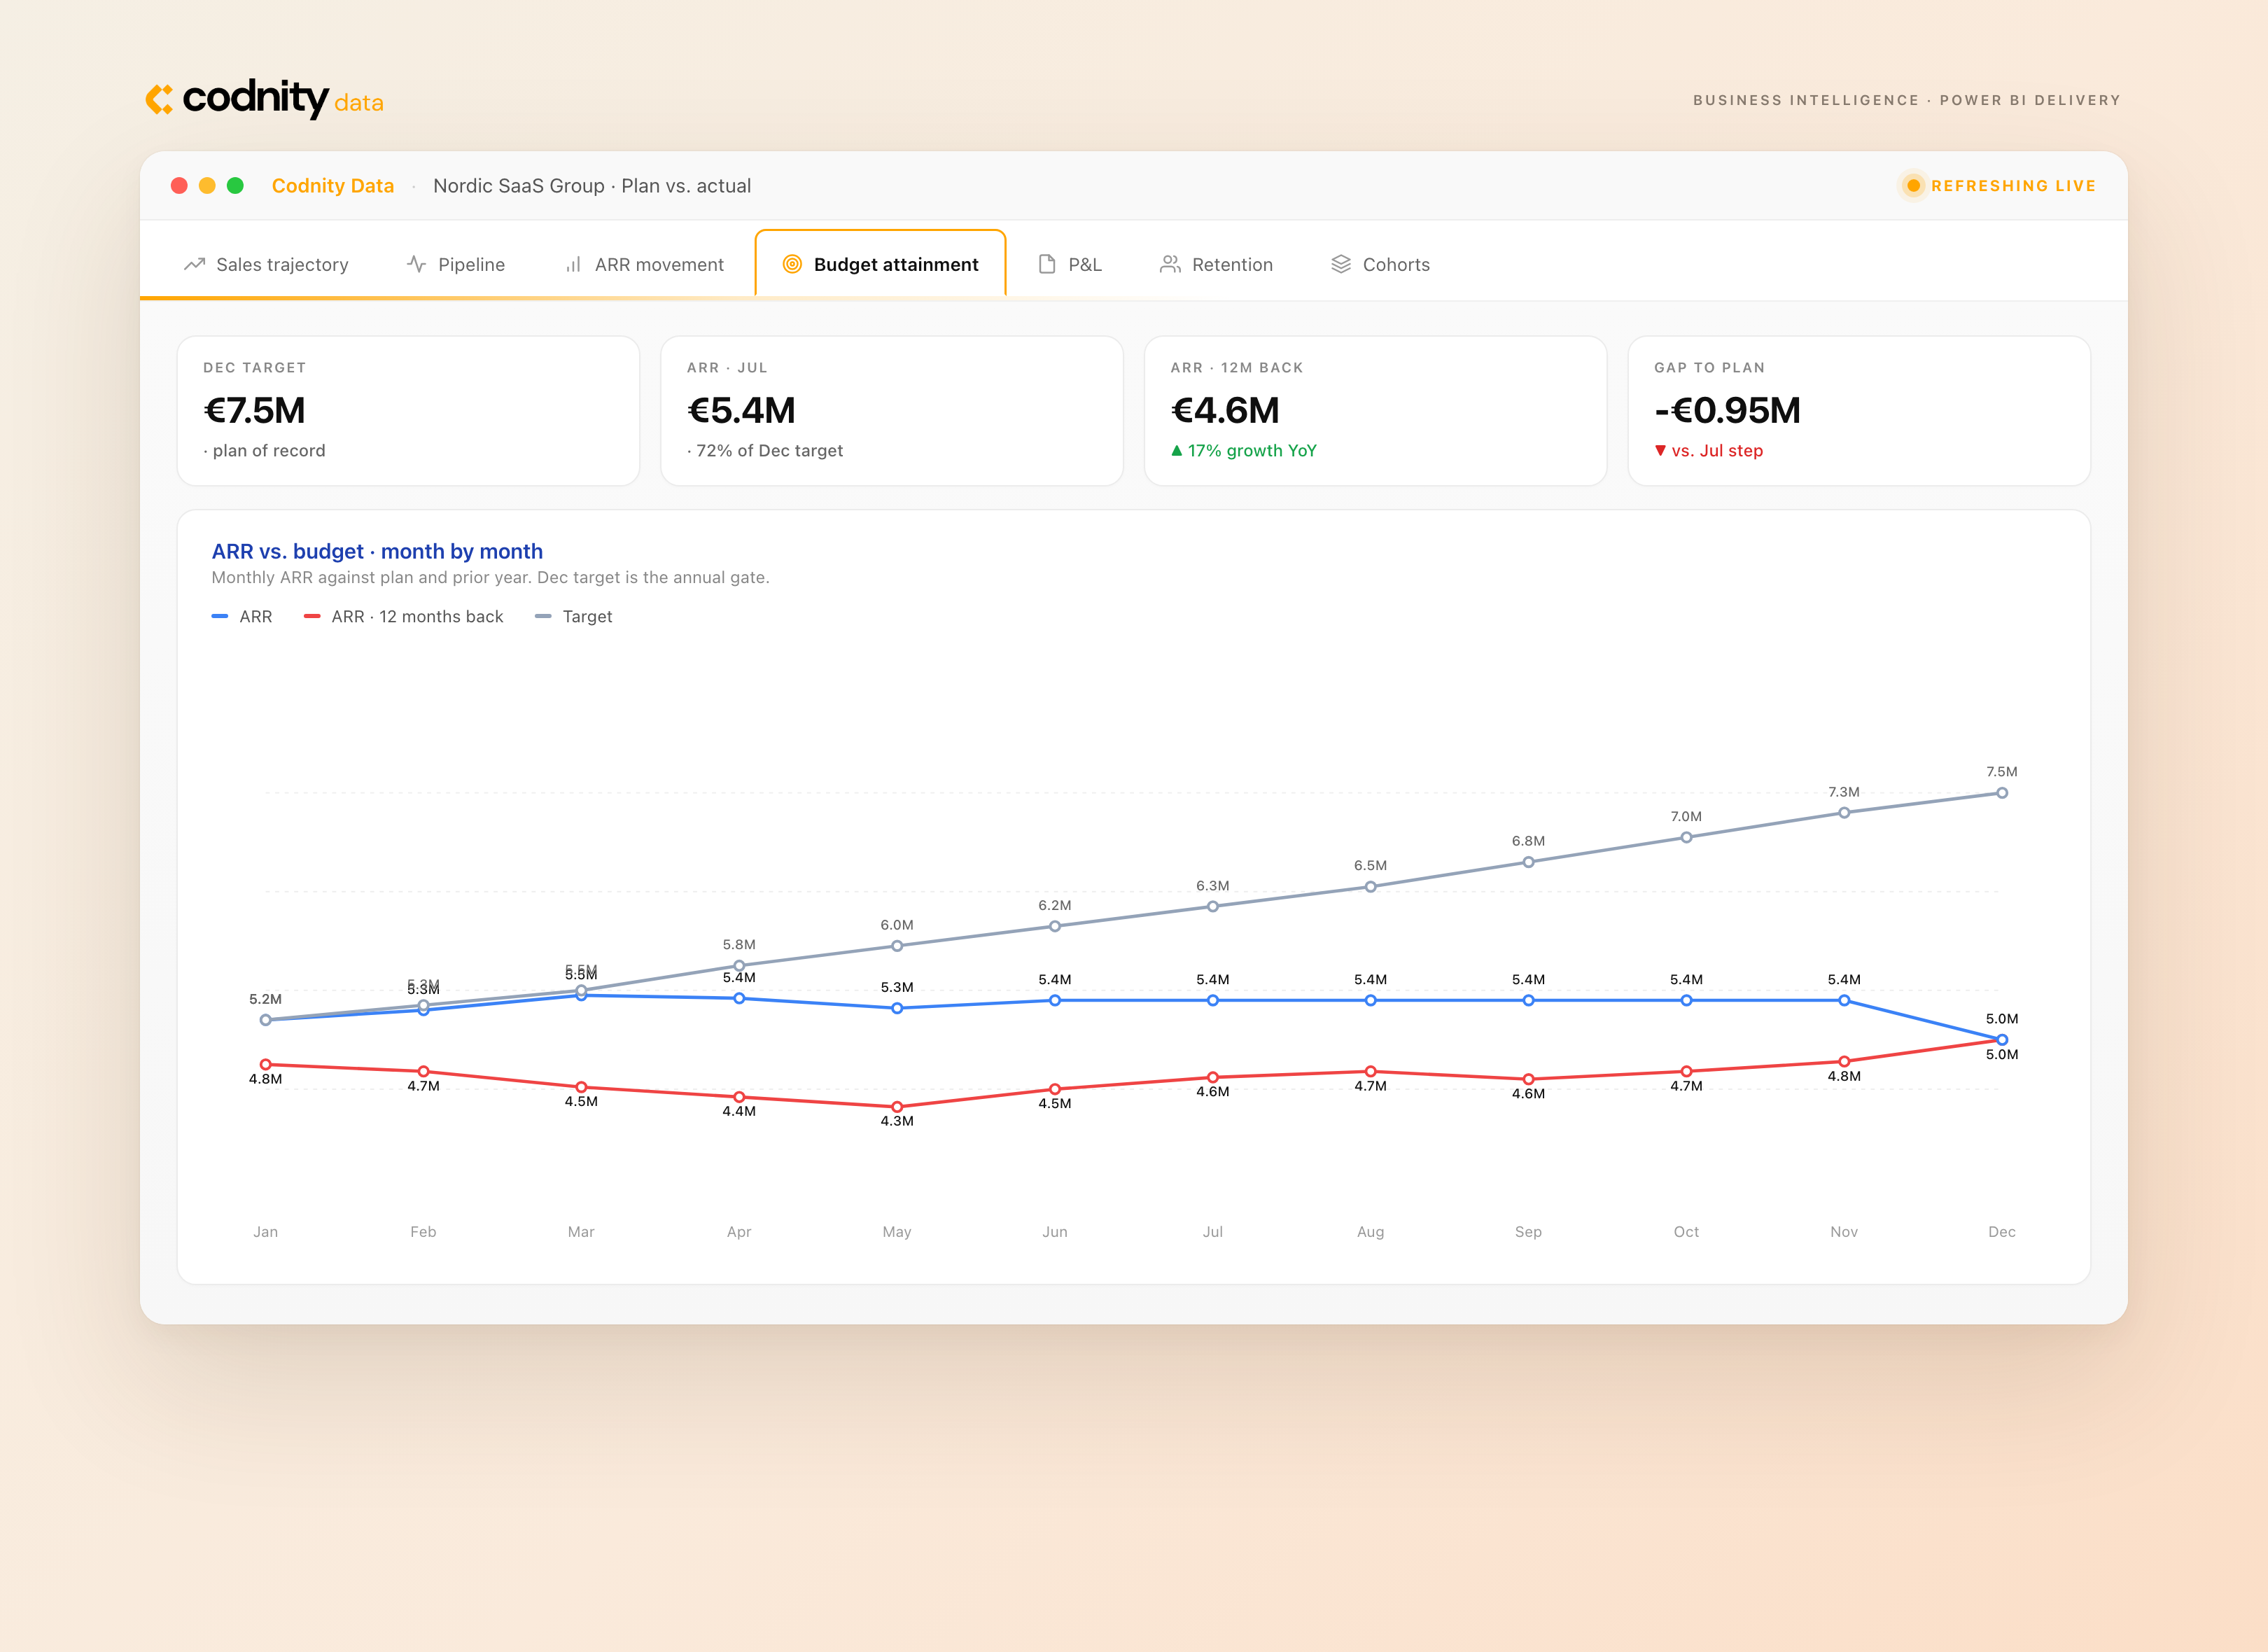Image resolution: width=2268 pixels, height=1652 pixels.
Task: Click the Jul target point labeled 6.3M
Action: click(1213, 907)
